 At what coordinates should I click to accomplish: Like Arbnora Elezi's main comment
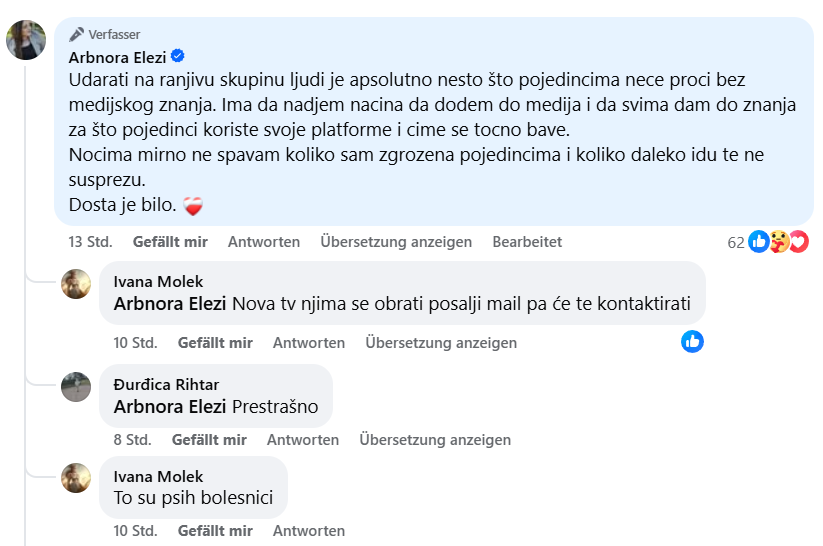(170, 242)
